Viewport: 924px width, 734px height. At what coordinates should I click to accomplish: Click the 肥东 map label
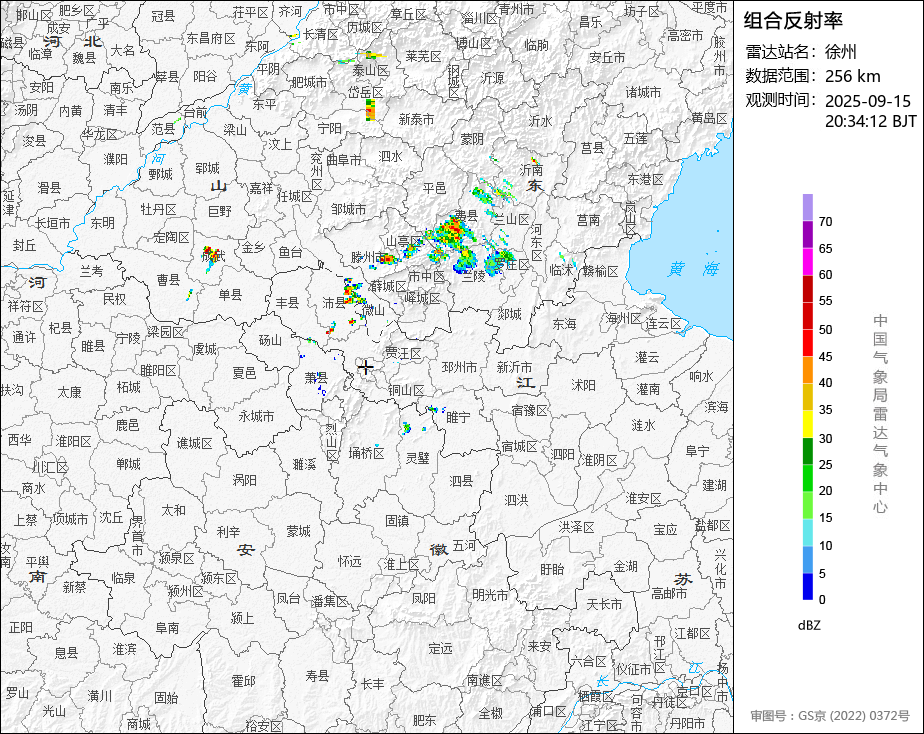424,719
